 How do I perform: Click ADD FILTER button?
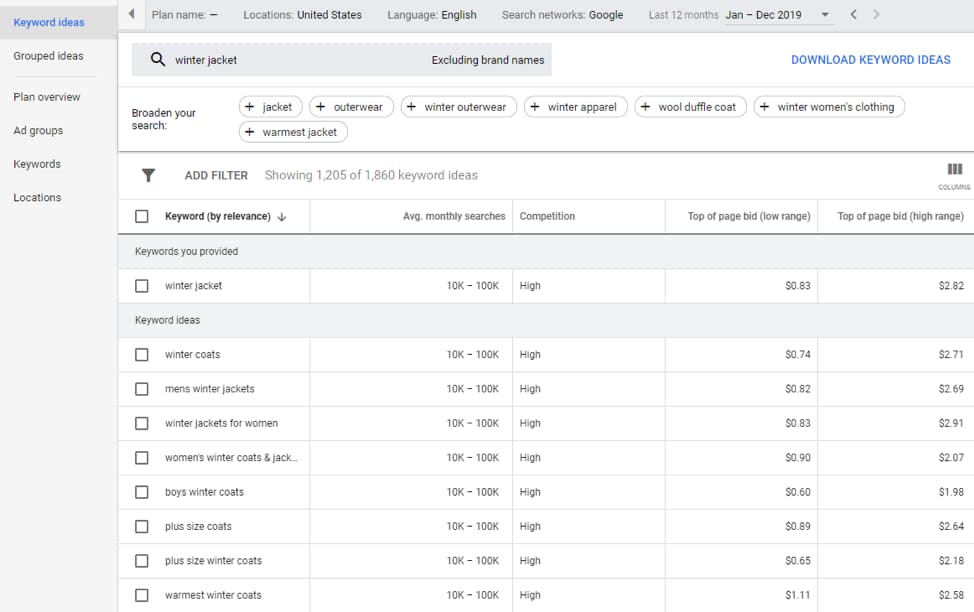click(x=216, y=175)
